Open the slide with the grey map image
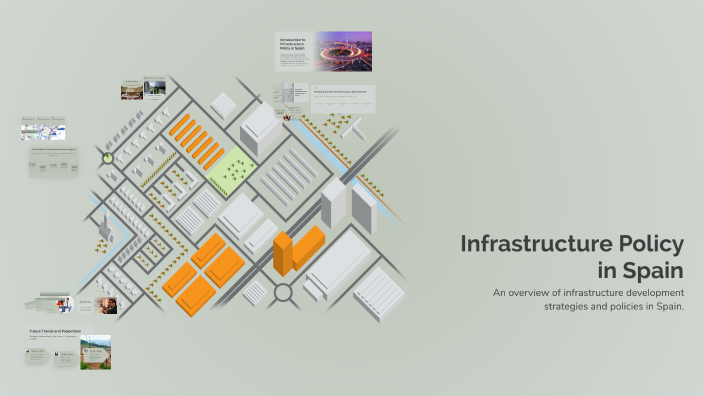The height and width of the screenshot is (396, 704). [x=290, y=92]
